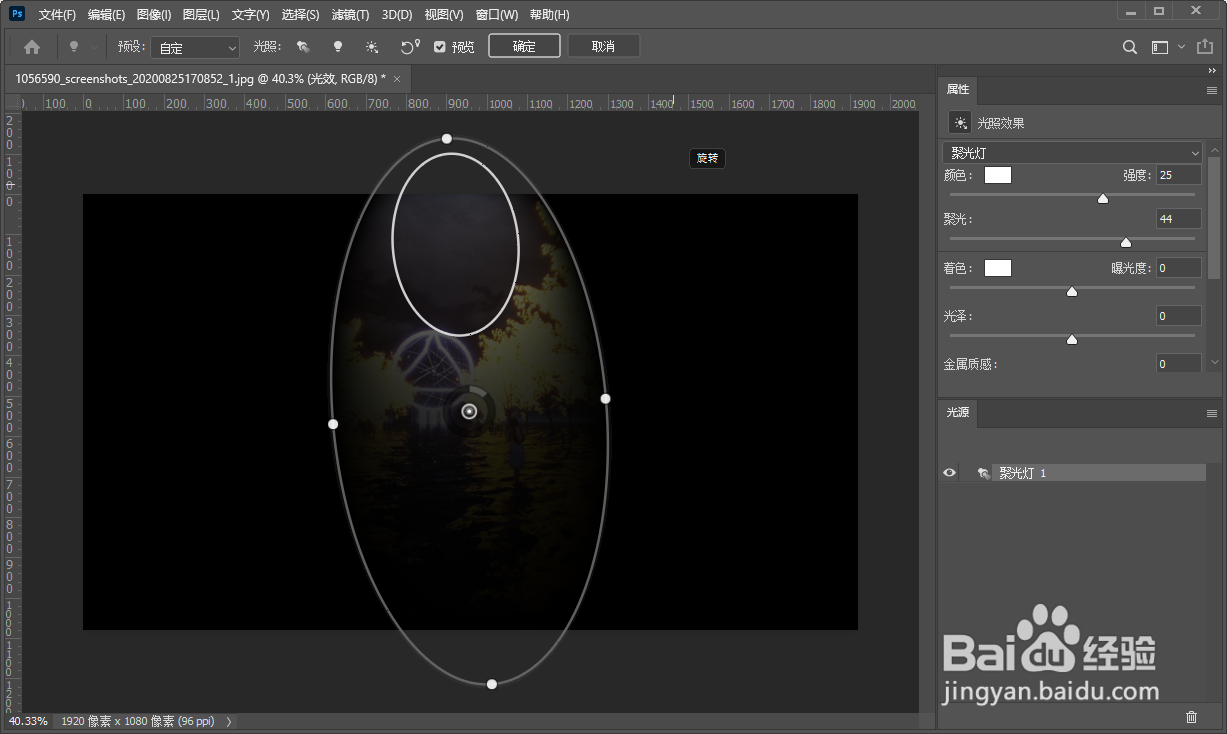1227x734 pixels.
Task: Hide 聚光灯 1 with the eye icon
Action: click(x=950, y=473)
